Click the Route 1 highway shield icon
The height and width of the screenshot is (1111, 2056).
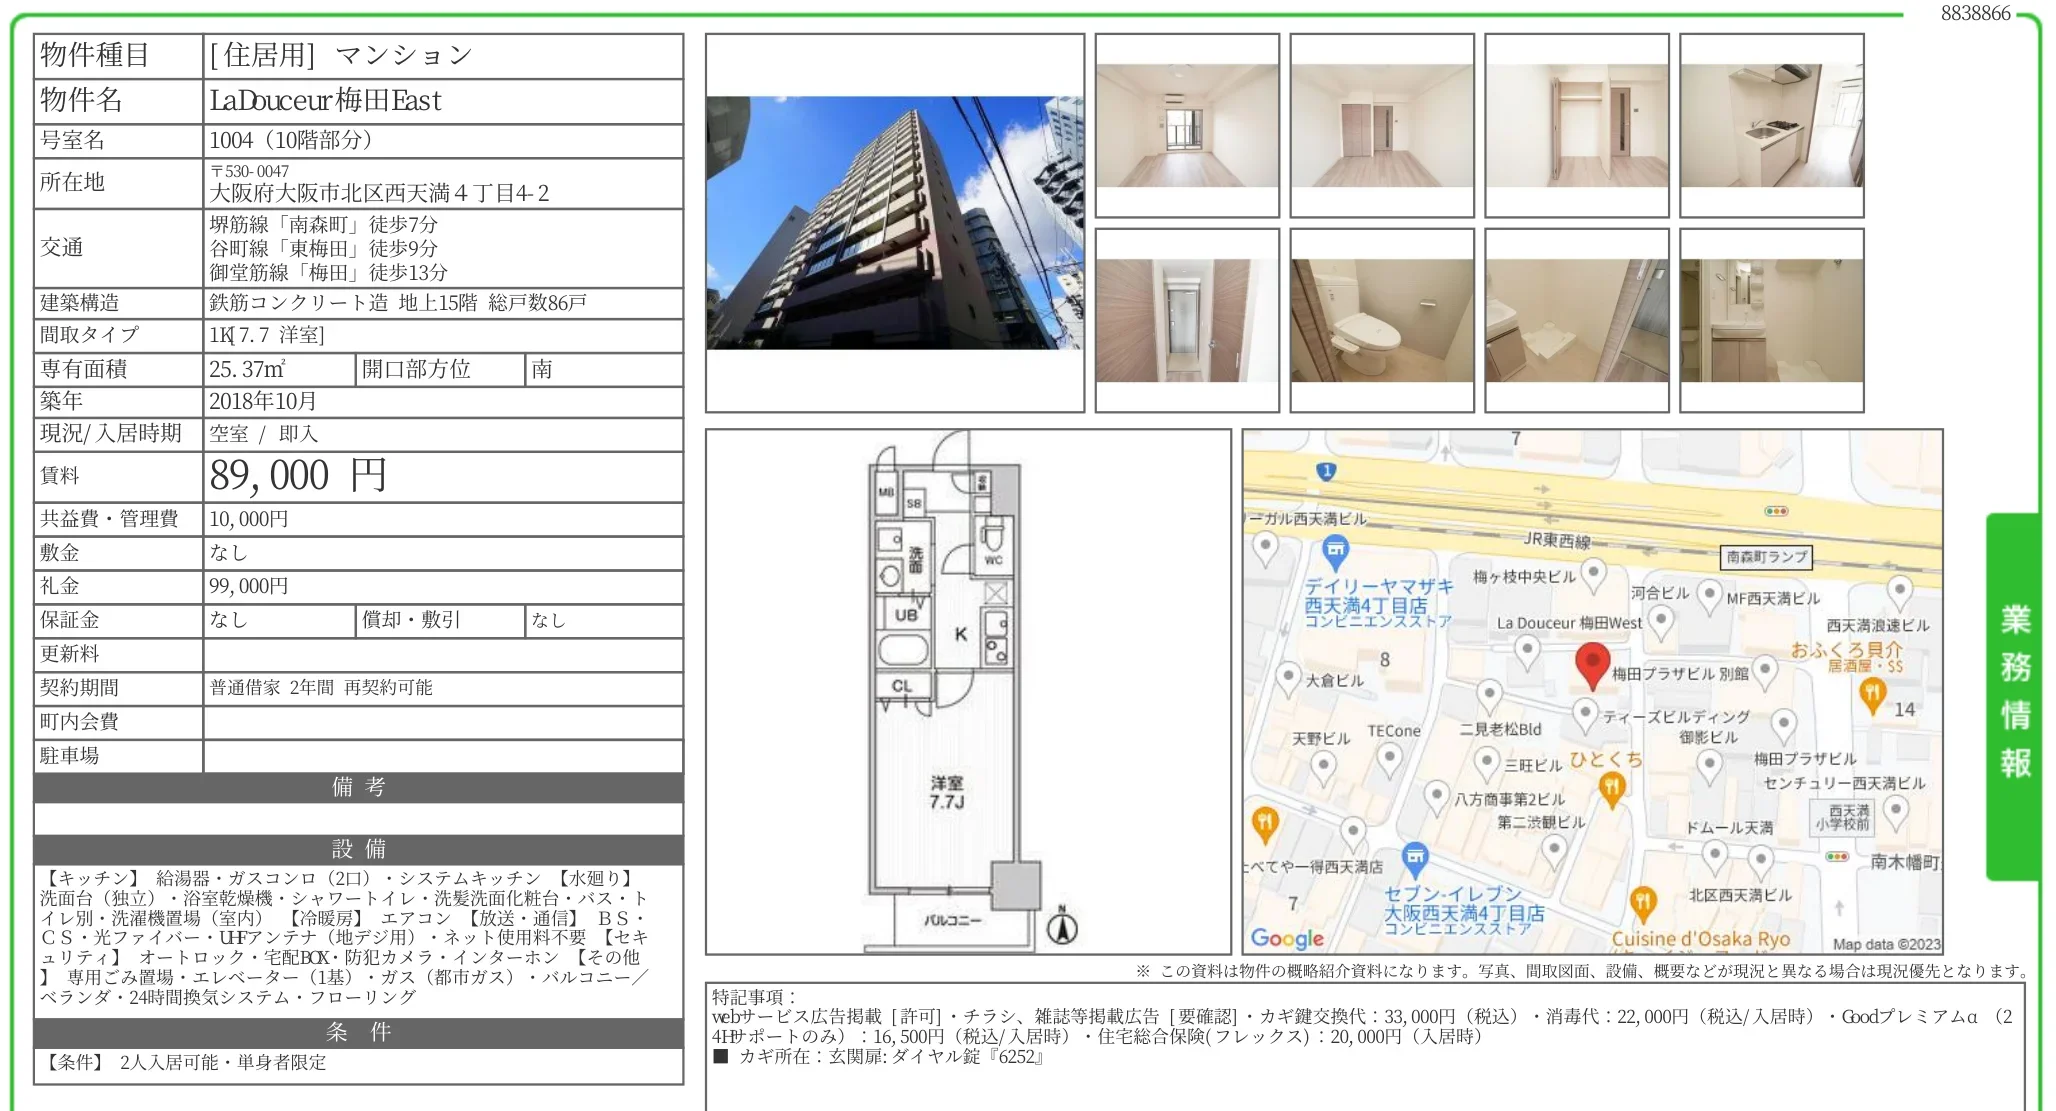click(1326, 471)
